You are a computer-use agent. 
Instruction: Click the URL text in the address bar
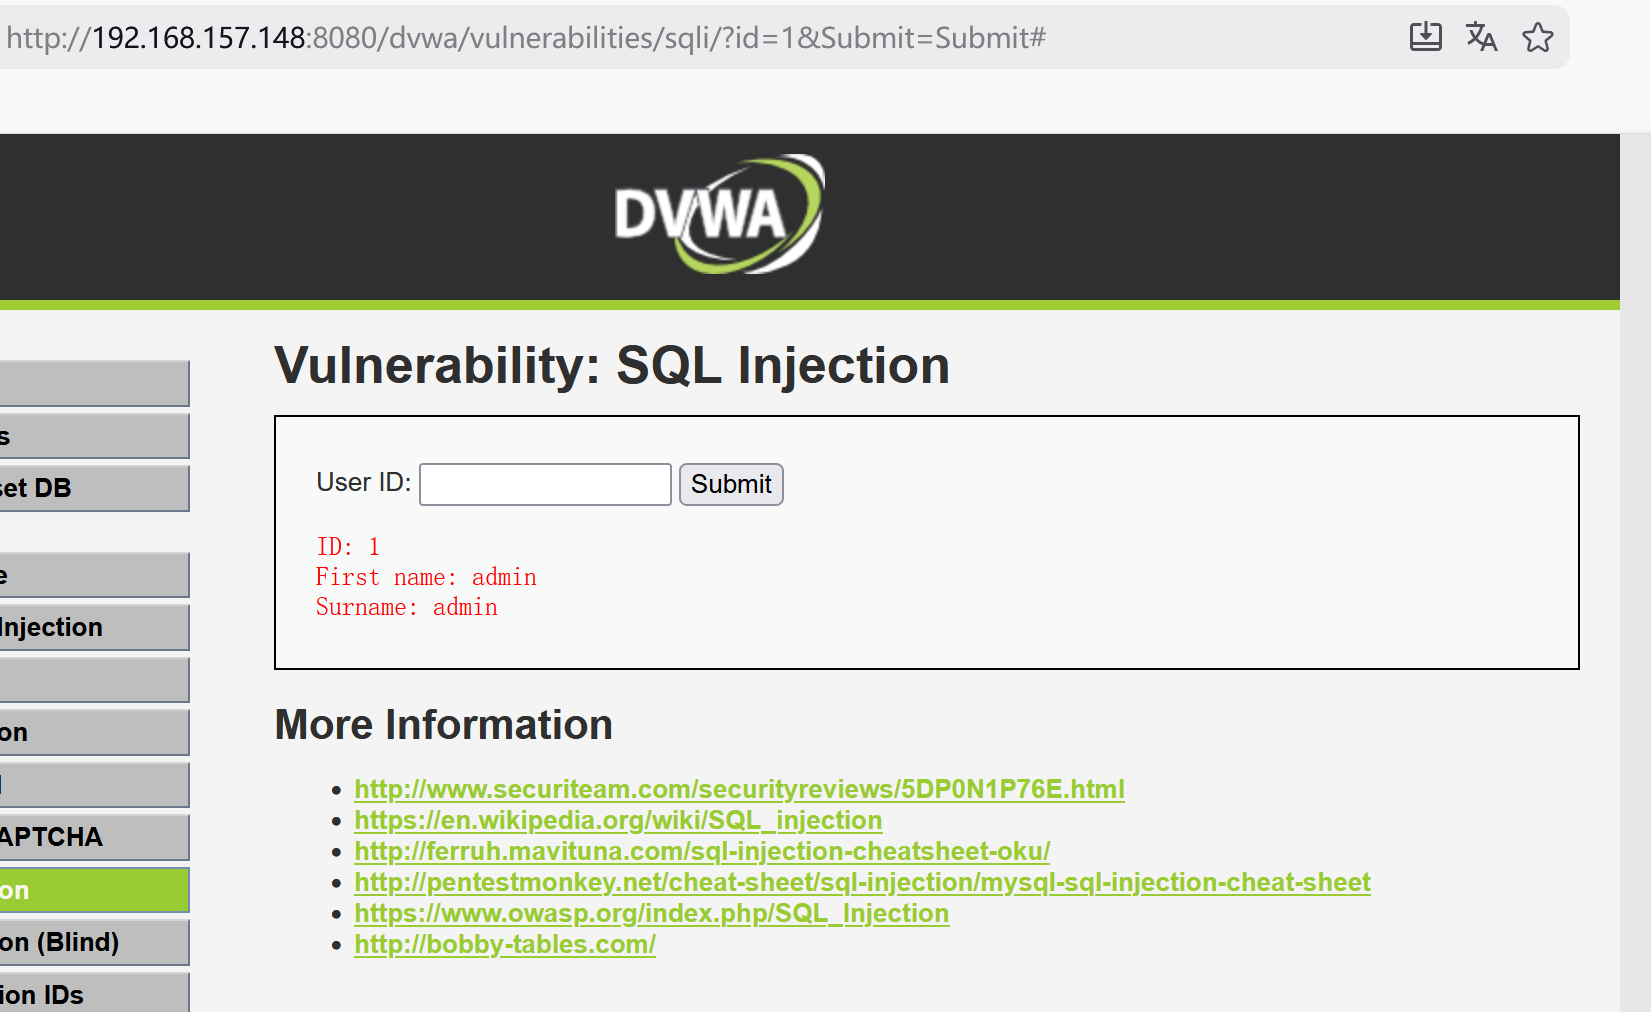(526, 38)
